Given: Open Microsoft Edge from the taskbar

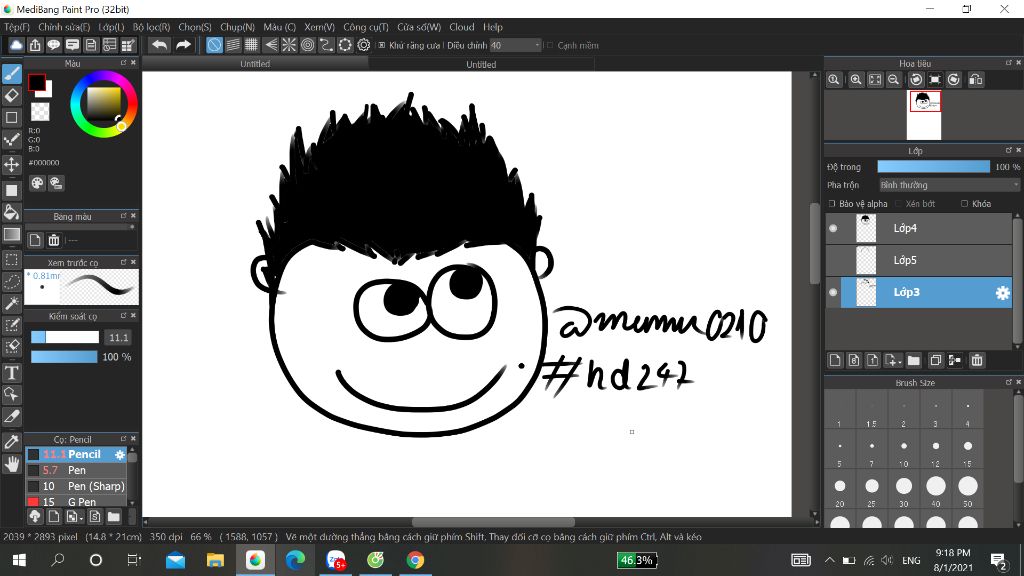Looking at the screenshot, I should click(295, 560).
